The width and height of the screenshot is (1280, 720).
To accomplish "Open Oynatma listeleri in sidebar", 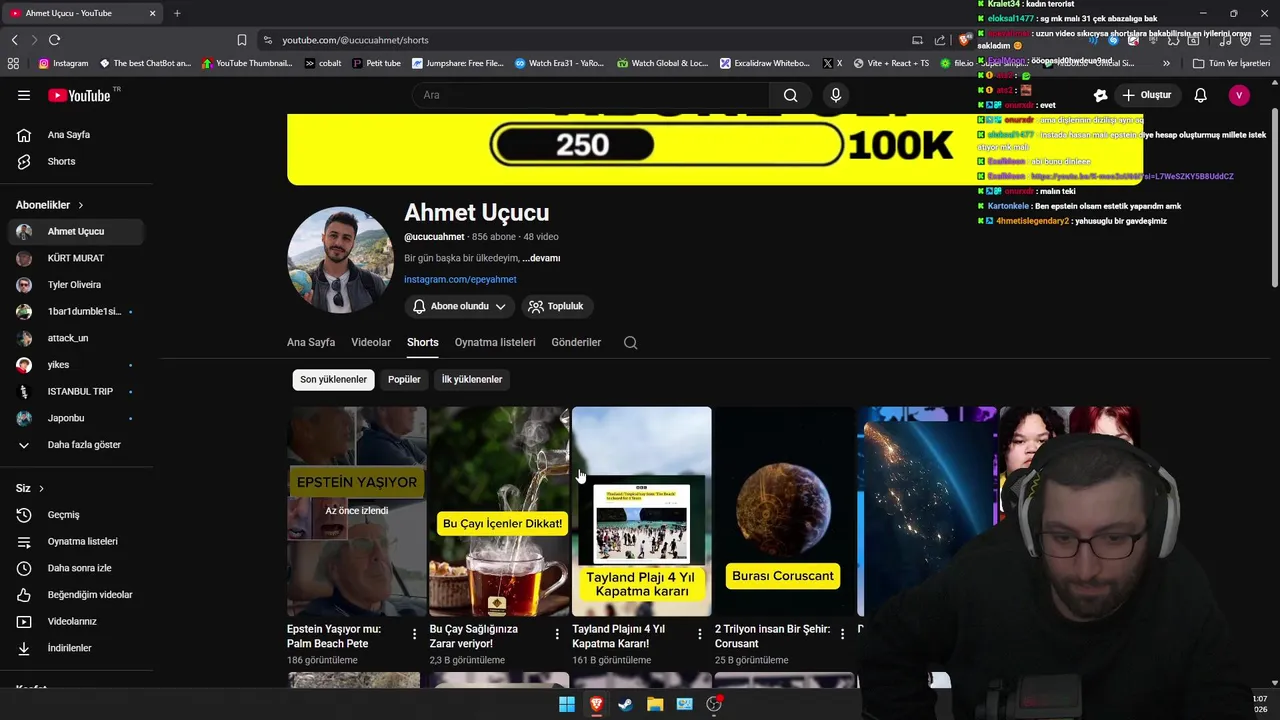I will point(83,541).
